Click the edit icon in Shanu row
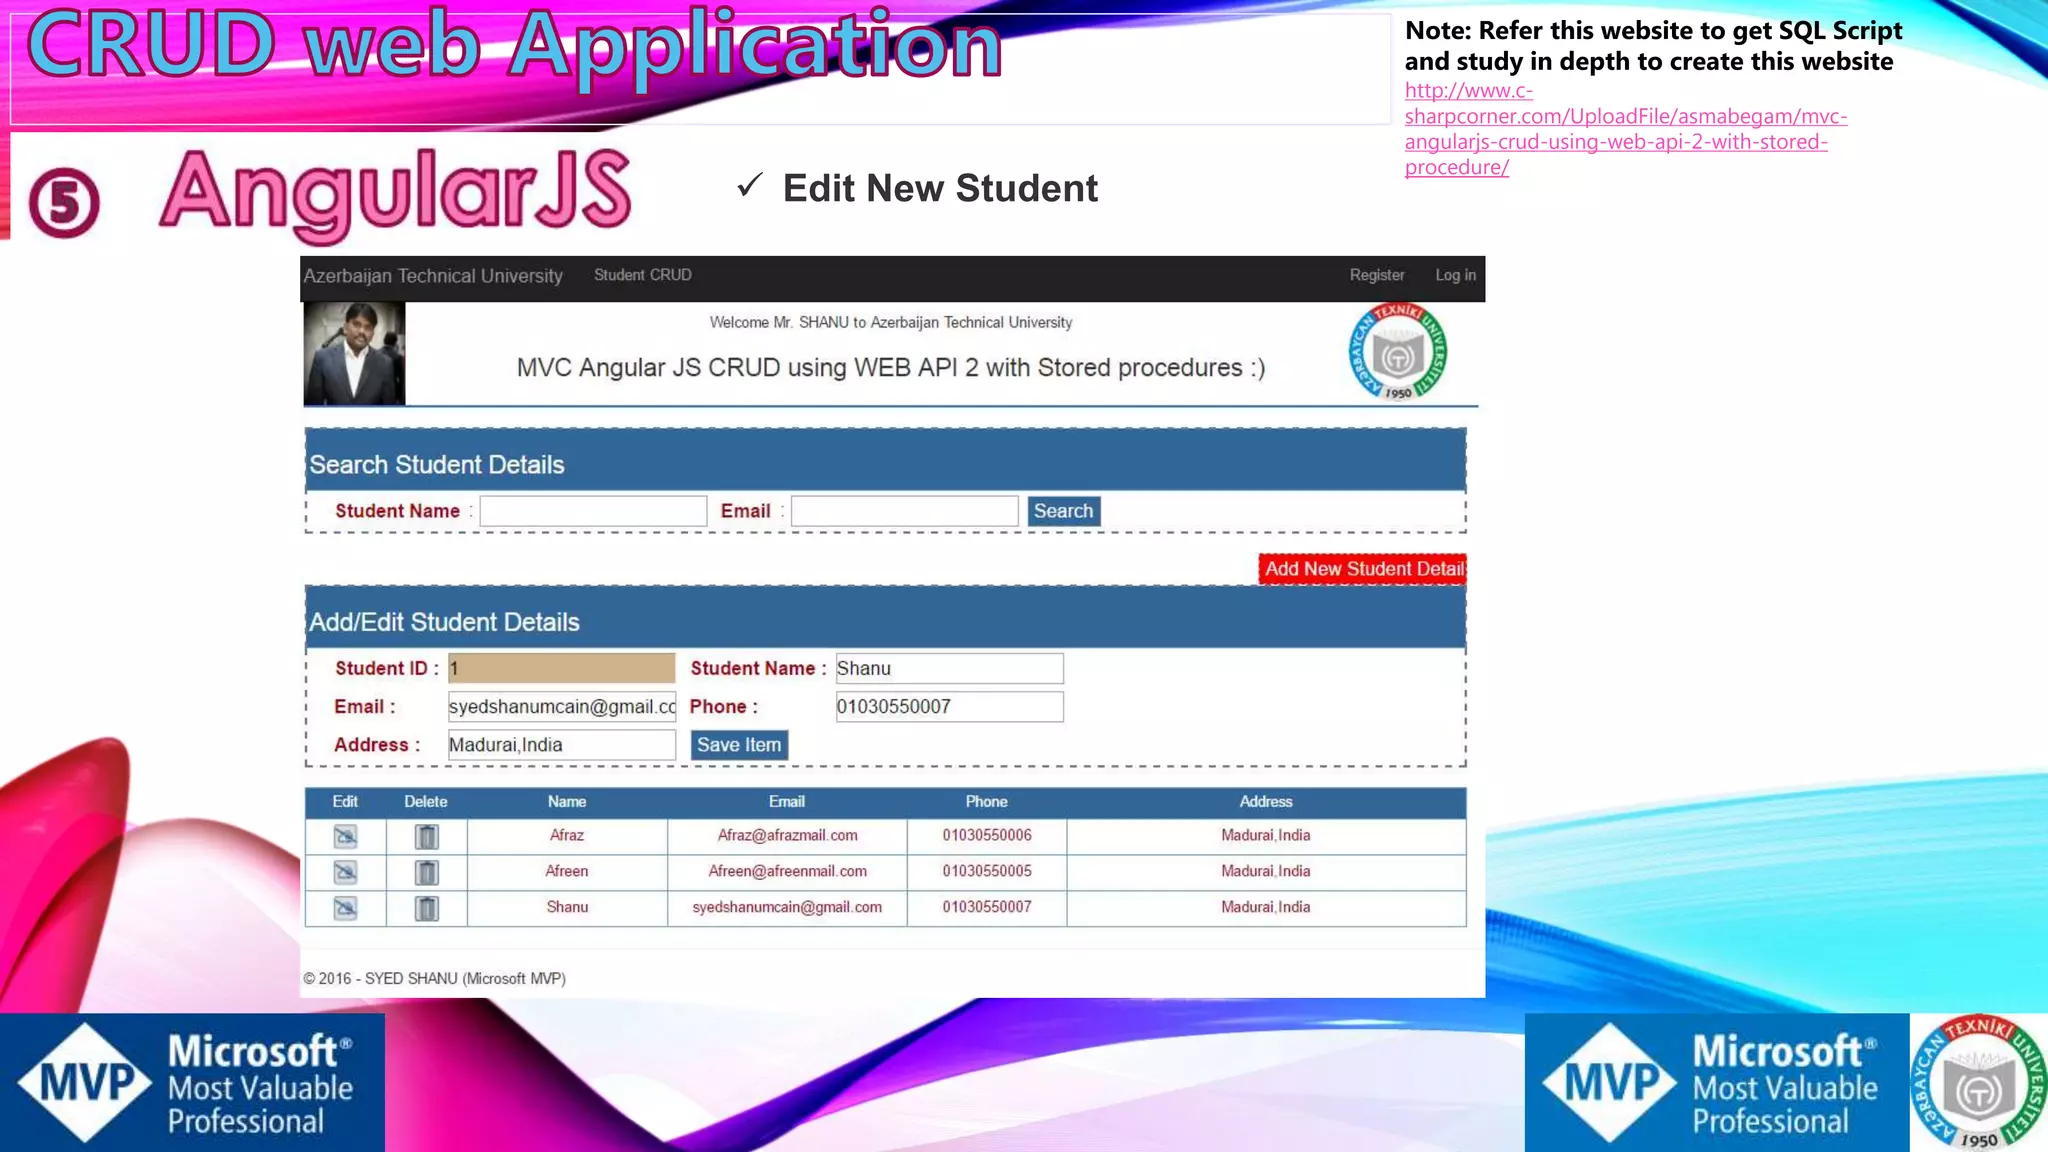Viewport: 2048px width, 1152px height. point(345,908)
